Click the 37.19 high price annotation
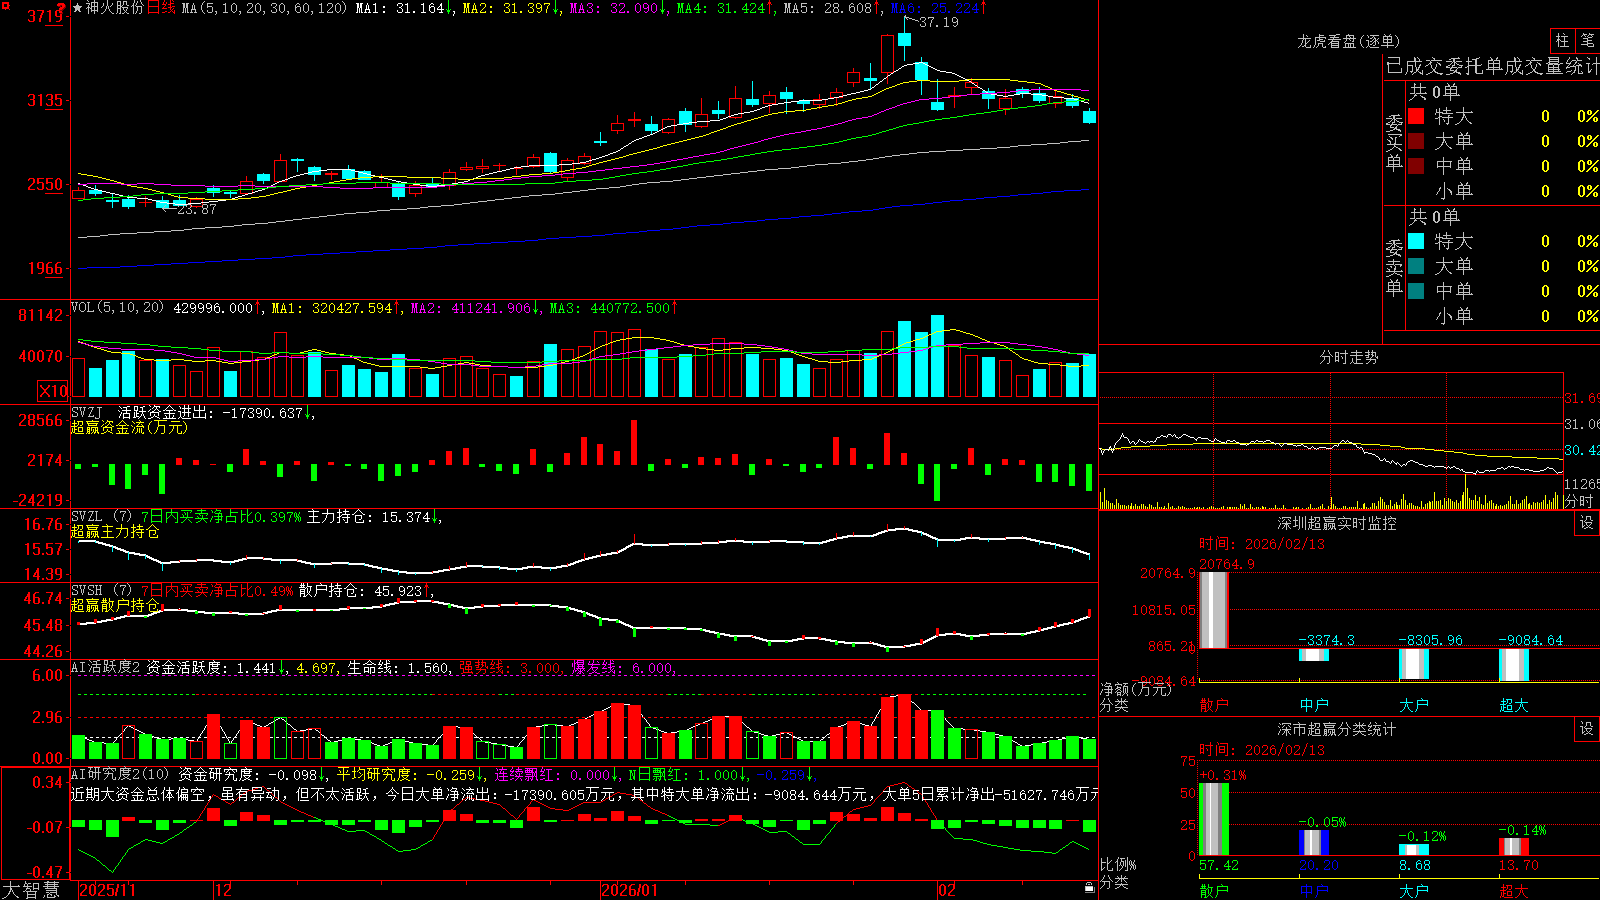 point(938,22)
